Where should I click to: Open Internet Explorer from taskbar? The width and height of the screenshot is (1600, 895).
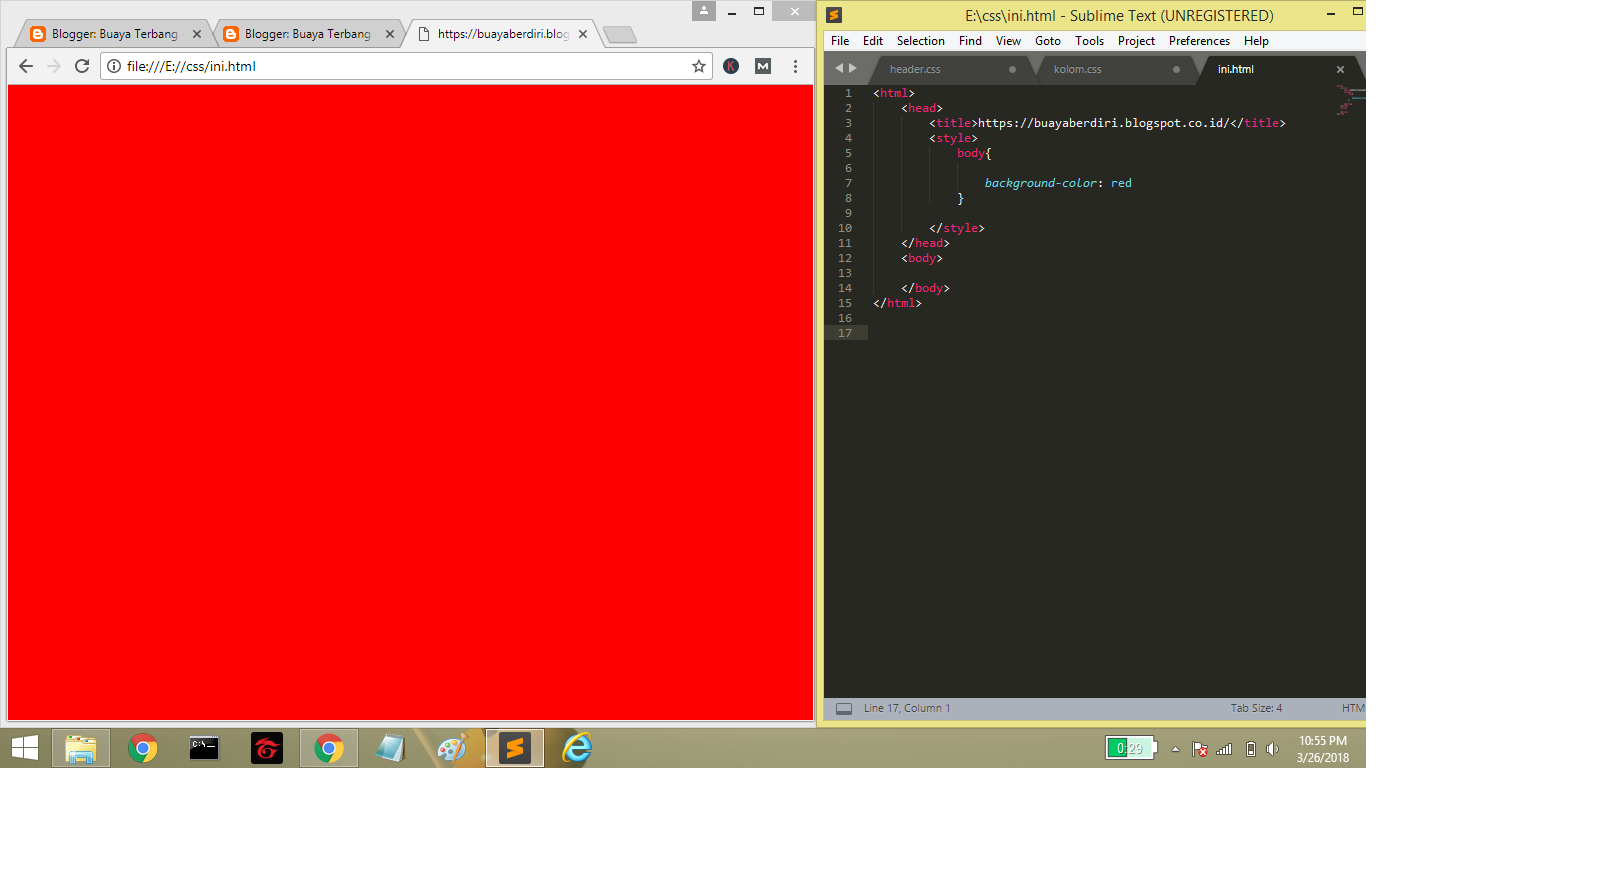pyautogui.click(x=577, y=748)
